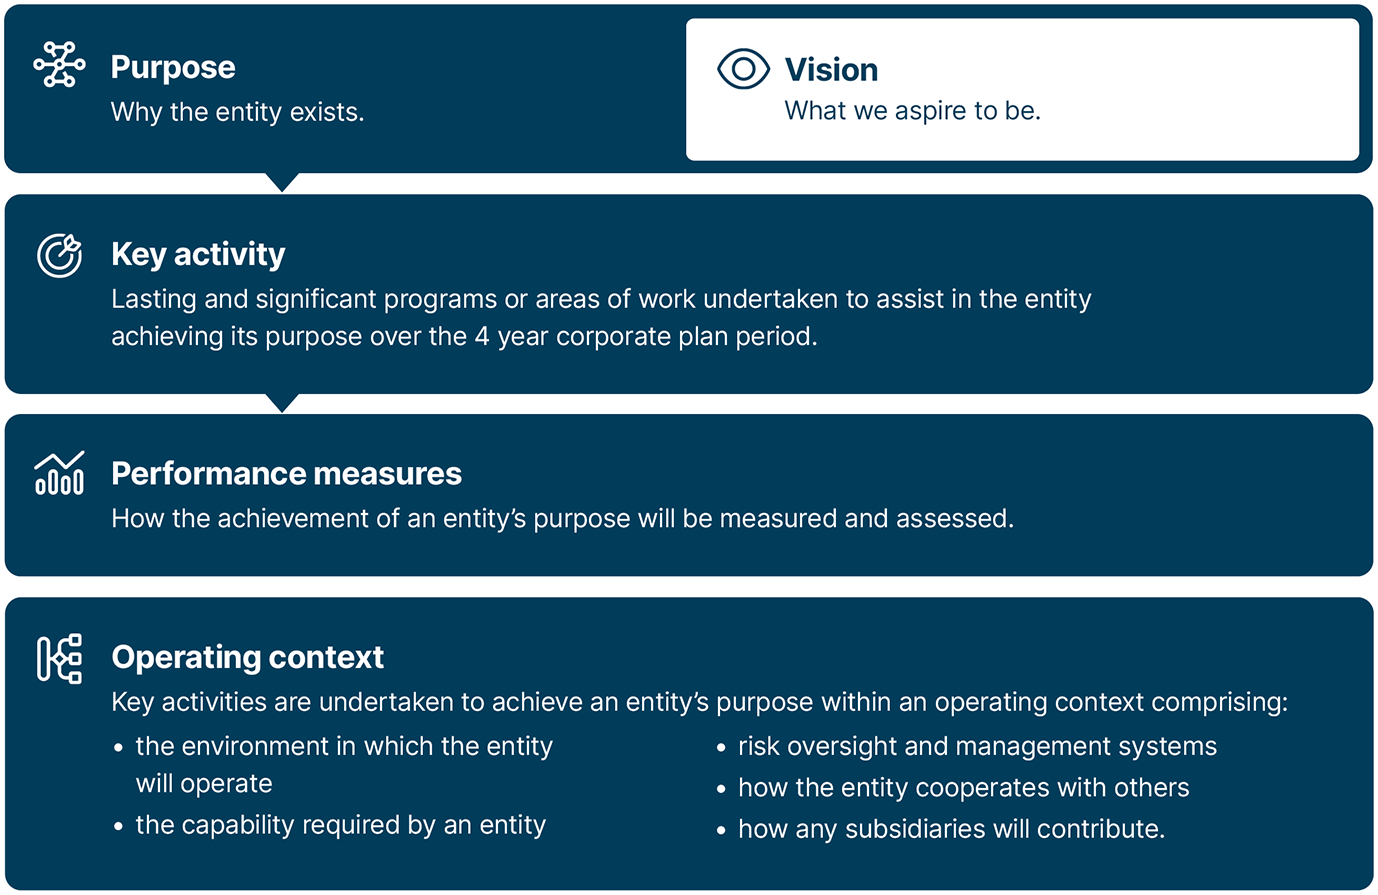This screenshot has height=895, width=1378.
Task: Click the down arrow below the Purpose panel
Action: [x=283, y=182]
